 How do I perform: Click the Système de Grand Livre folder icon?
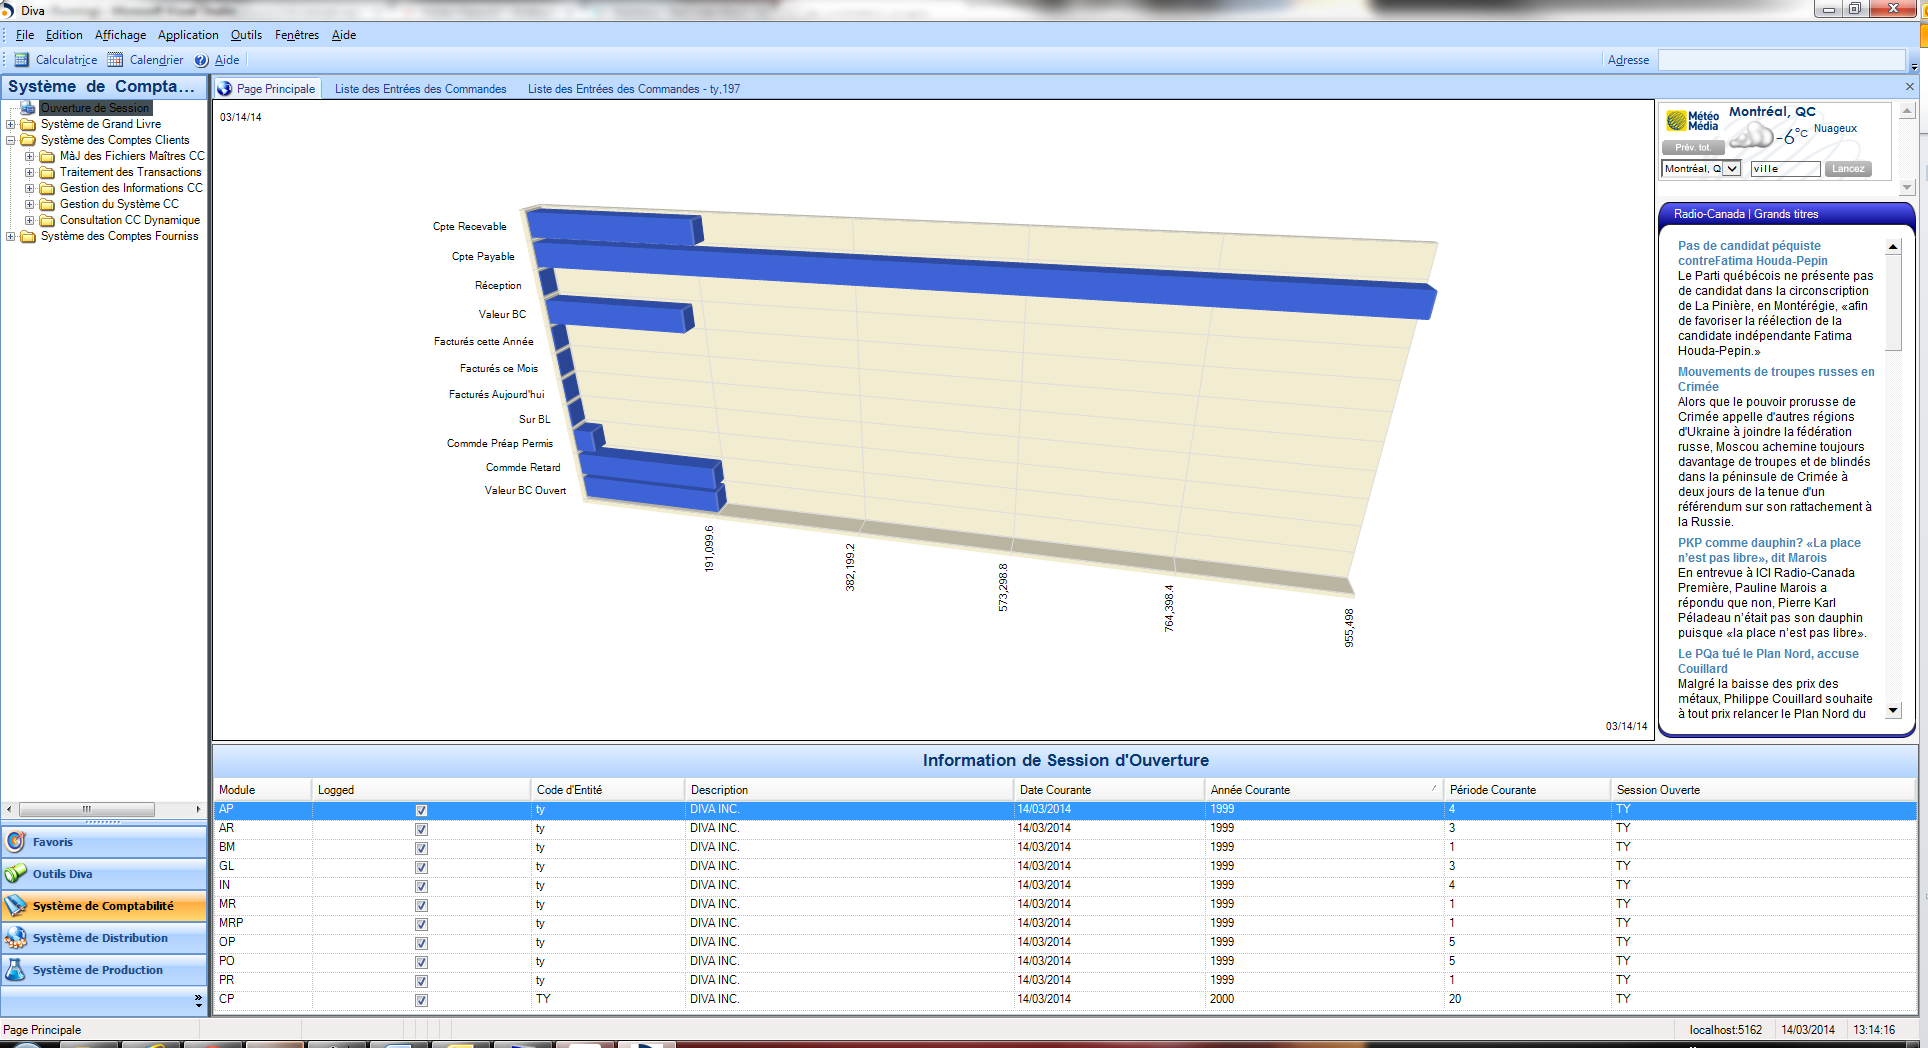click(28, 124)
